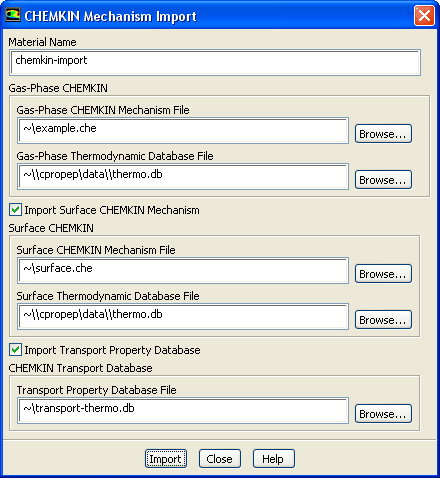Image resolution: width=440 pixels, height=478 pixels.
Task: Browse for the surface.che mechanism file
Action: pyautogui.click(x=383, y=274)
